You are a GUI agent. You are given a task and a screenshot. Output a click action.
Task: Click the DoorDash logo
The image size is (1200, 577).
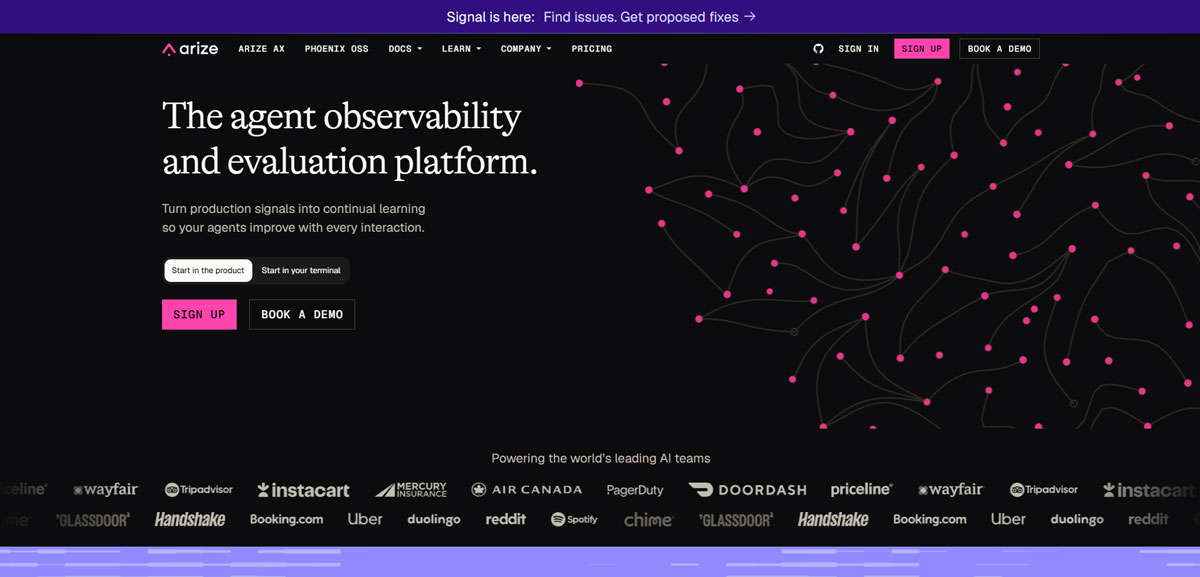click(747, 490)
